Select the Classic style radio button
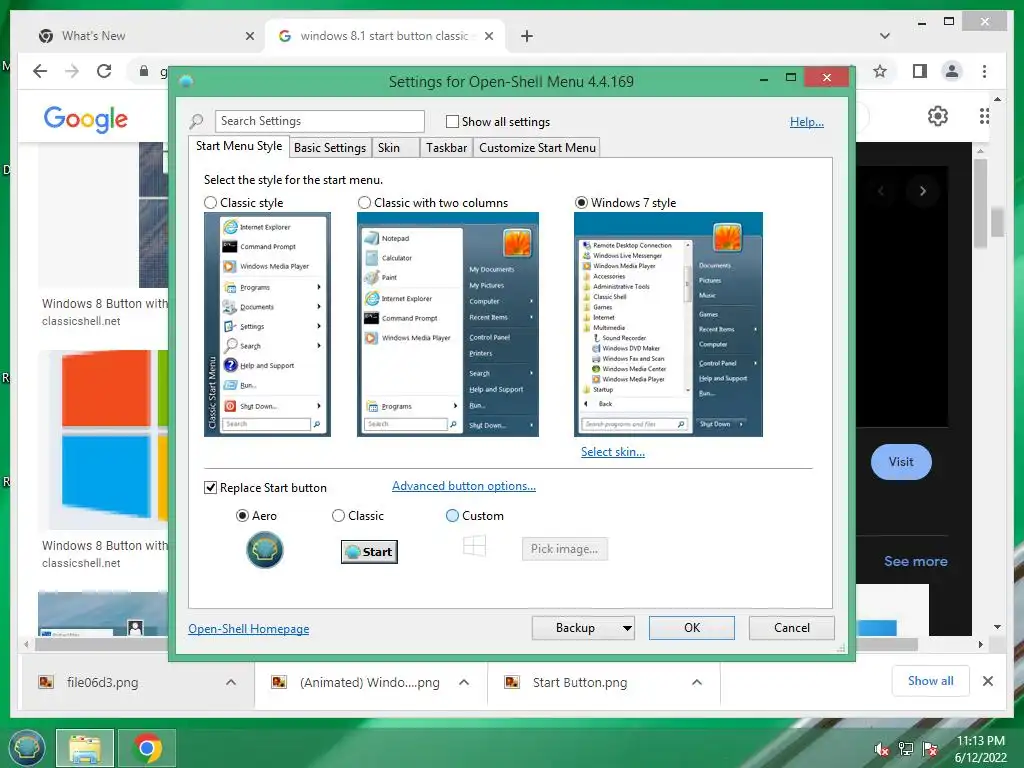1024x768 pixels. pyautogui.click(x=210, y=202)
